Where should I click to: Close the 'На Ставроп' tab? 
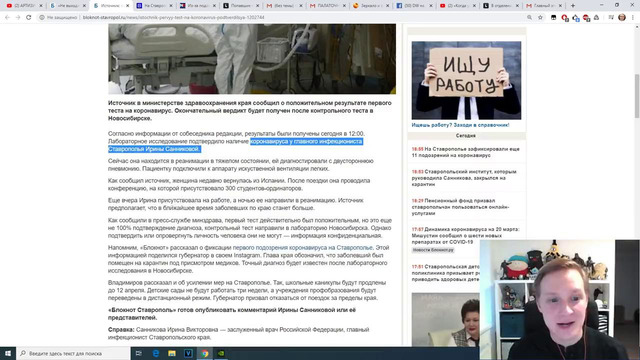click(171, 6)
